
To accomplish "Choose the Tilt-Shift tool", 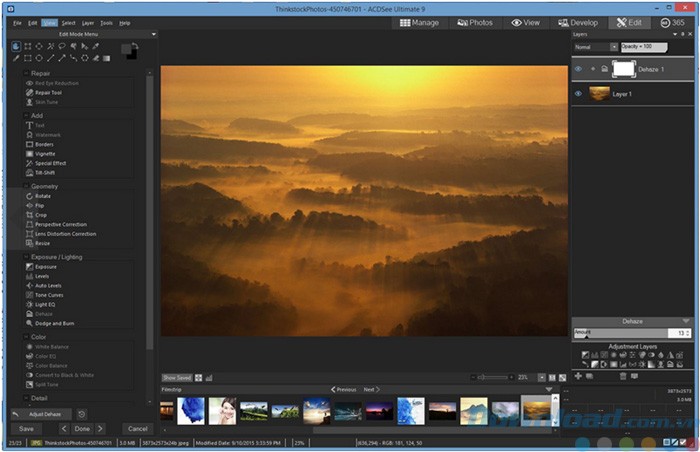I will point(45,172).
